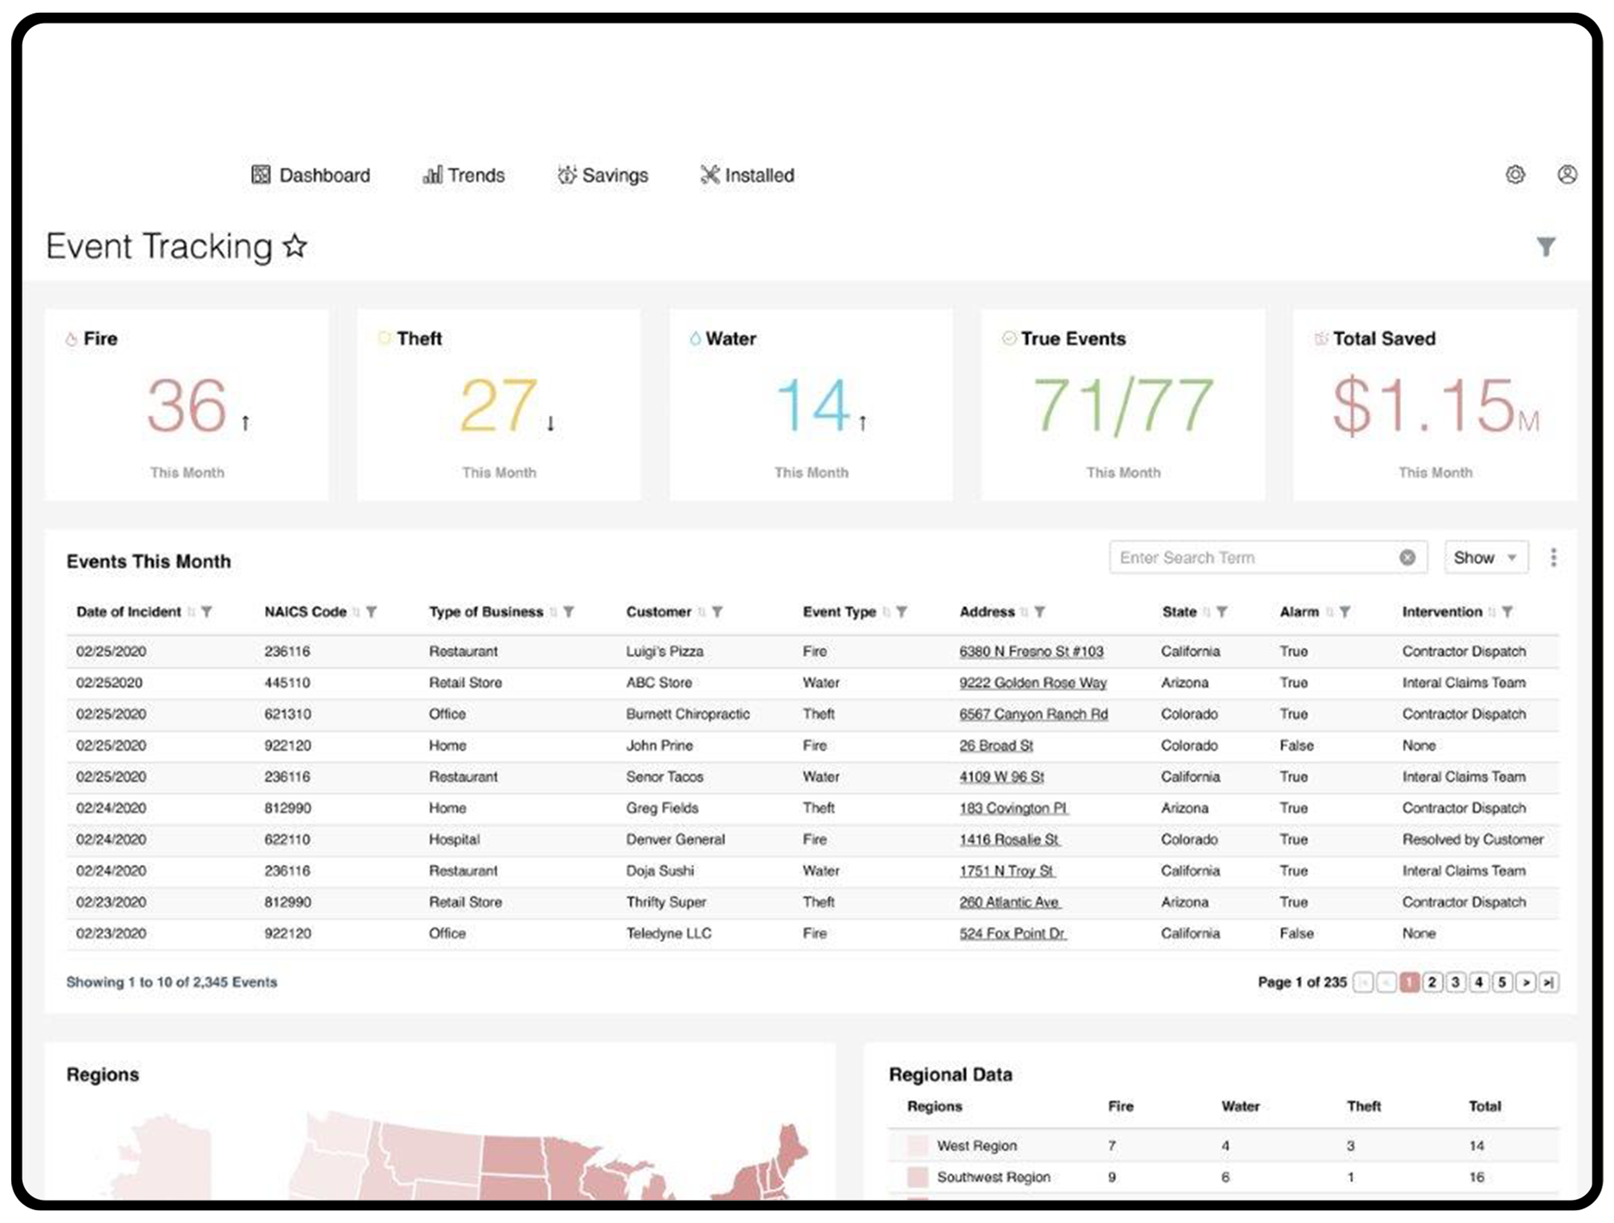Click the Water 14 summary card
The image size is (1614, 1223).
[811, 405]
